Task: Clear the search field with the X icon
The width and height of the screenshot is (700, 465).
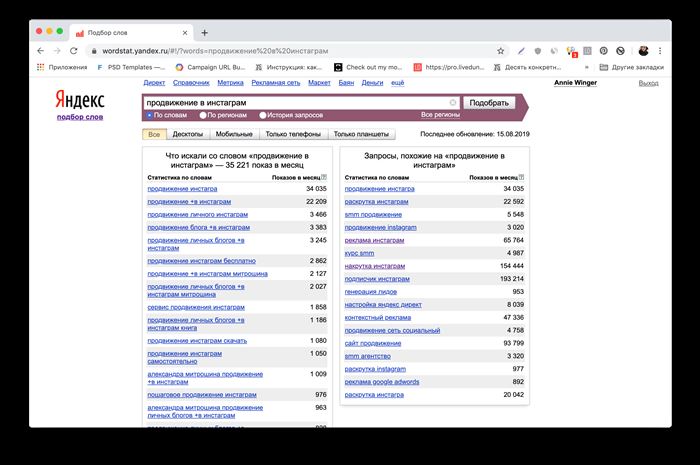Action: coord(453,103)
